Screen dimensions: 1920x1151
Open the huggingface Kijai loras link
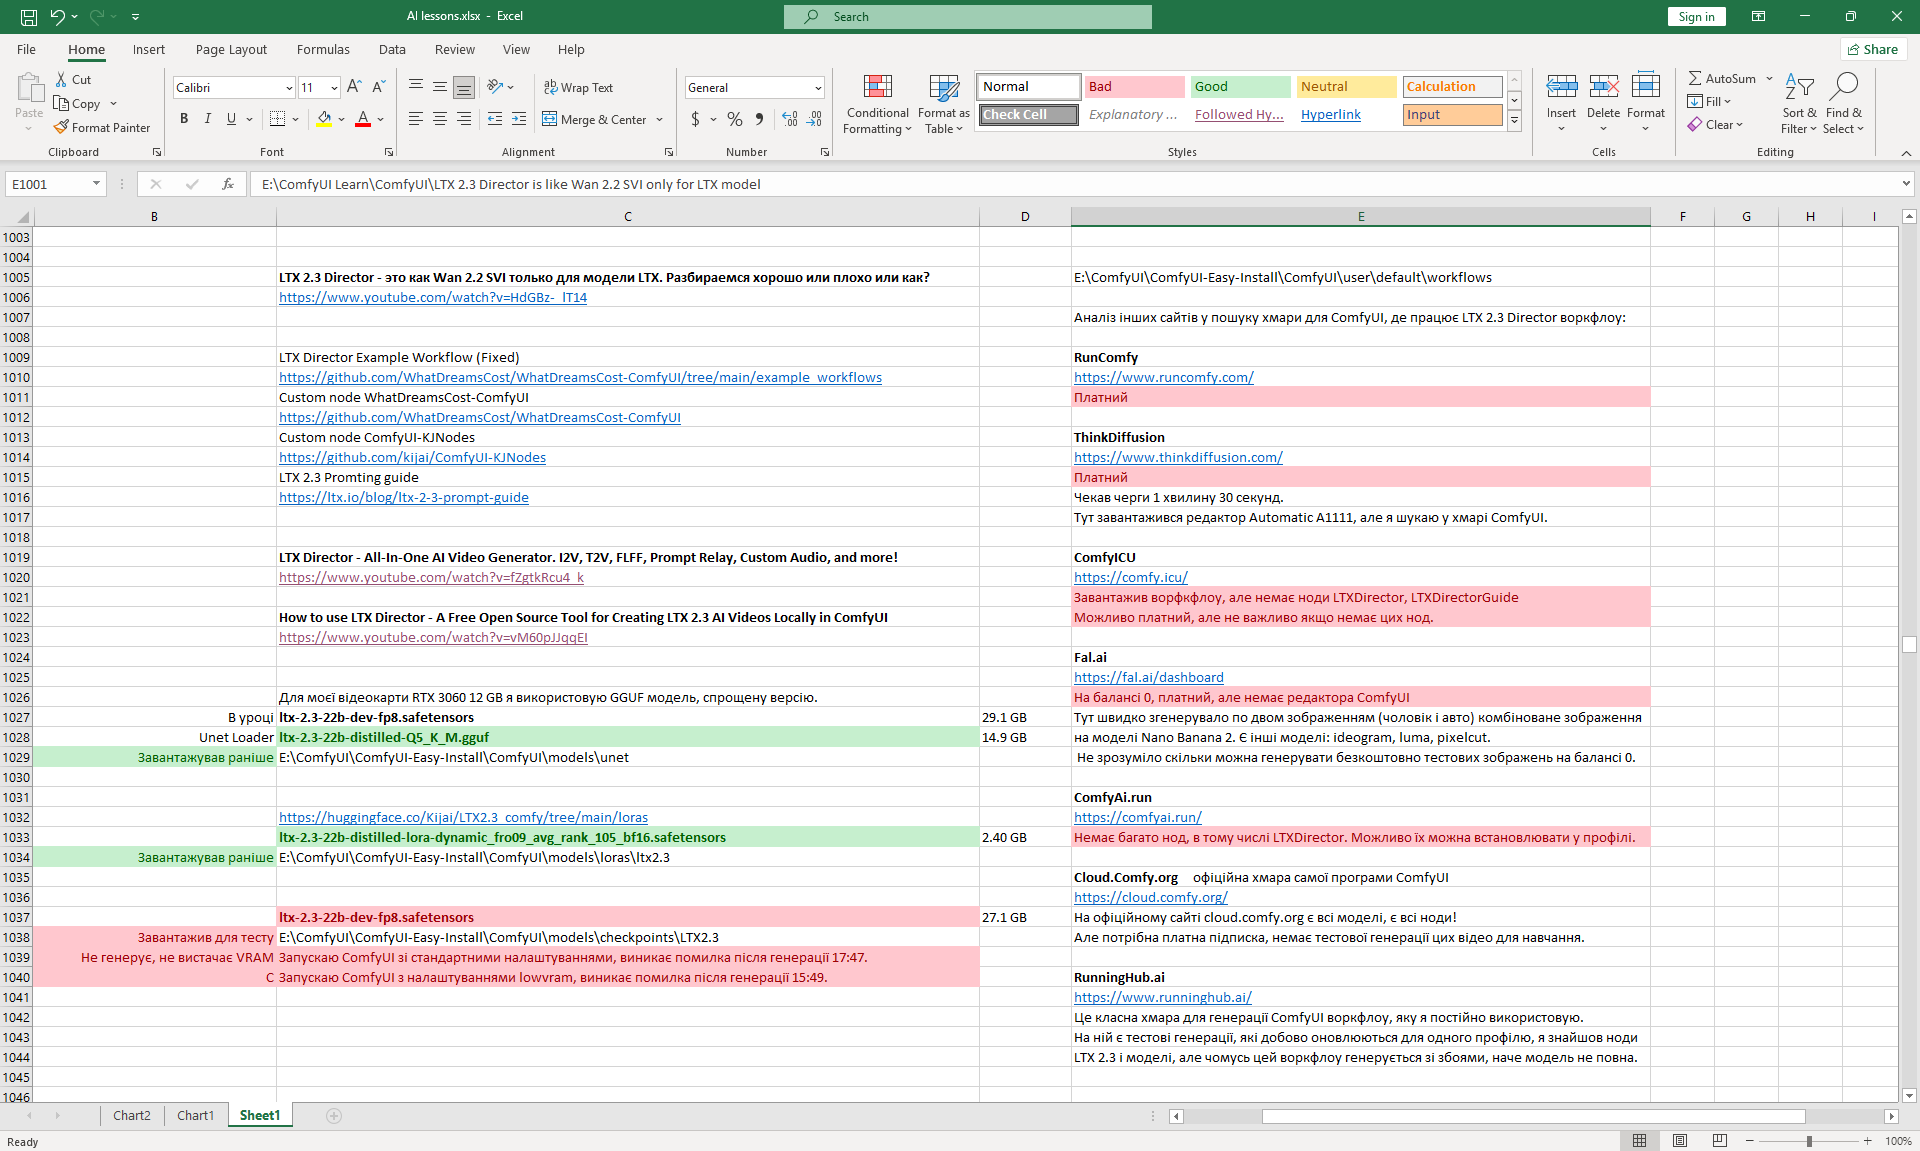click(463, 817)
